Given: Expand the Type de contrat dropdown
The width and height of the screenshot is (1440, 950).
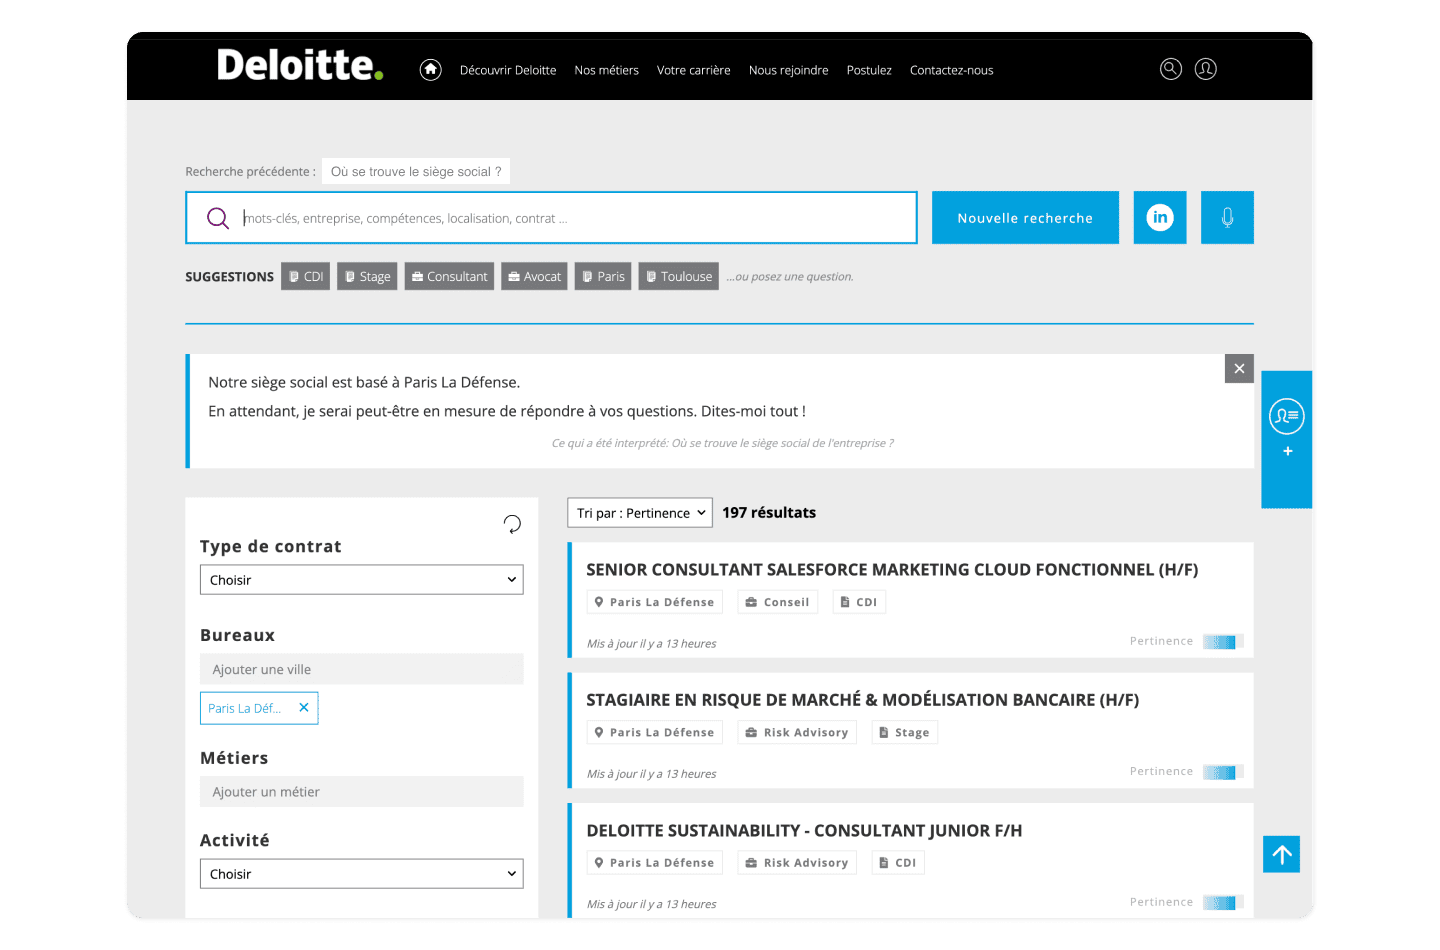Looking at the screenshot, I should coord(361,580).
